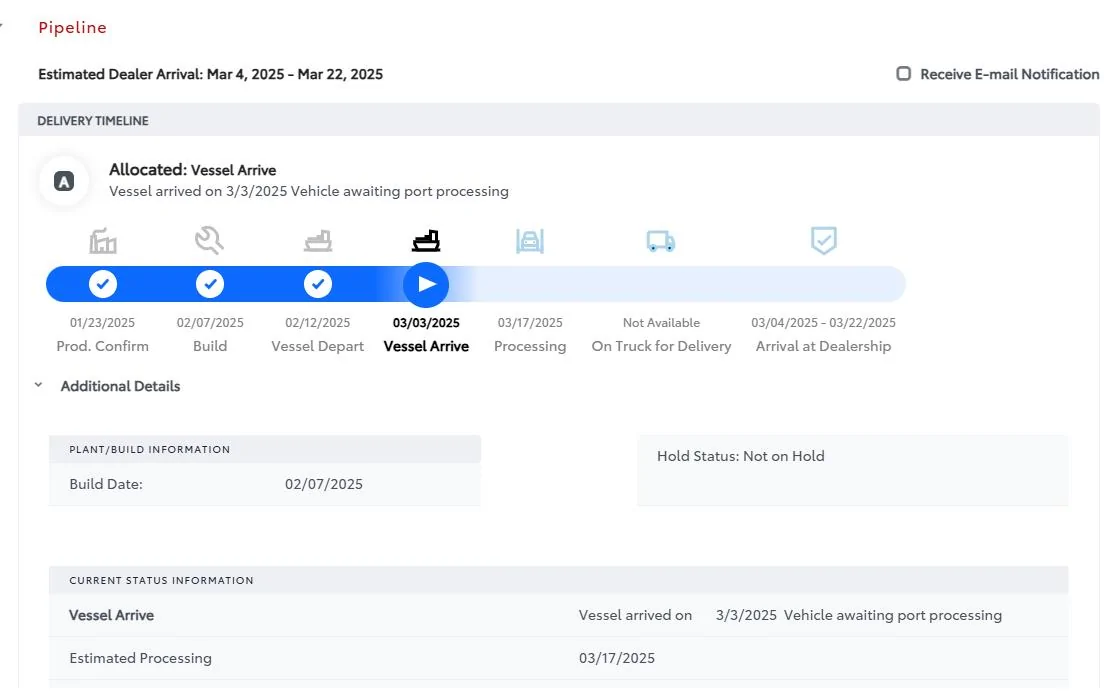Click the Processing car wash icon
Viewport: 1120px width, 698px height.
[x=530, y=241]
